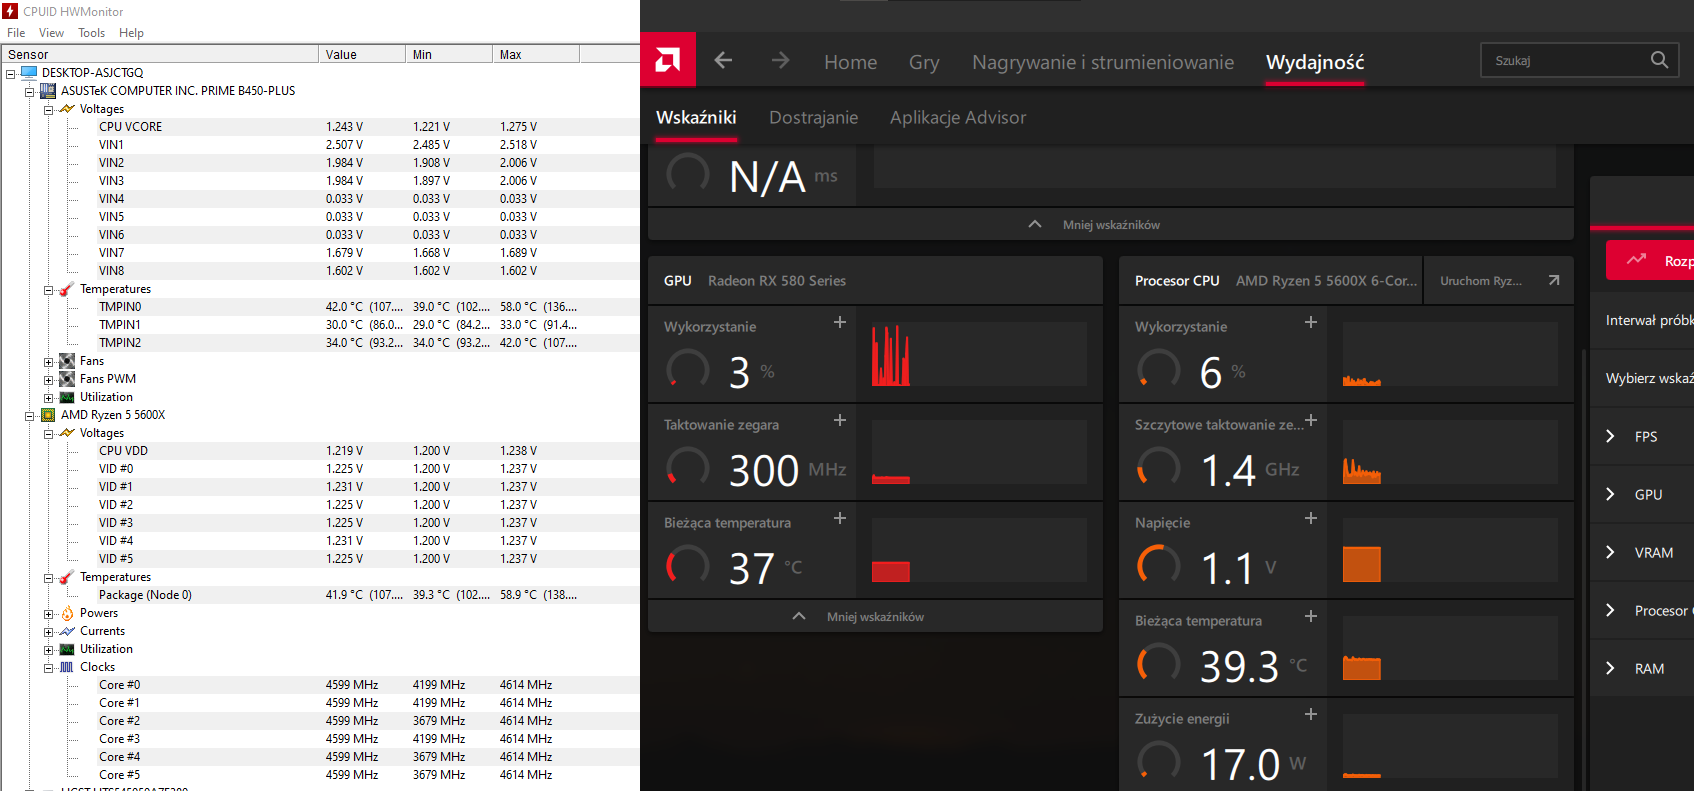Expand the VRAM metrics section

[x=1610, y=552]
